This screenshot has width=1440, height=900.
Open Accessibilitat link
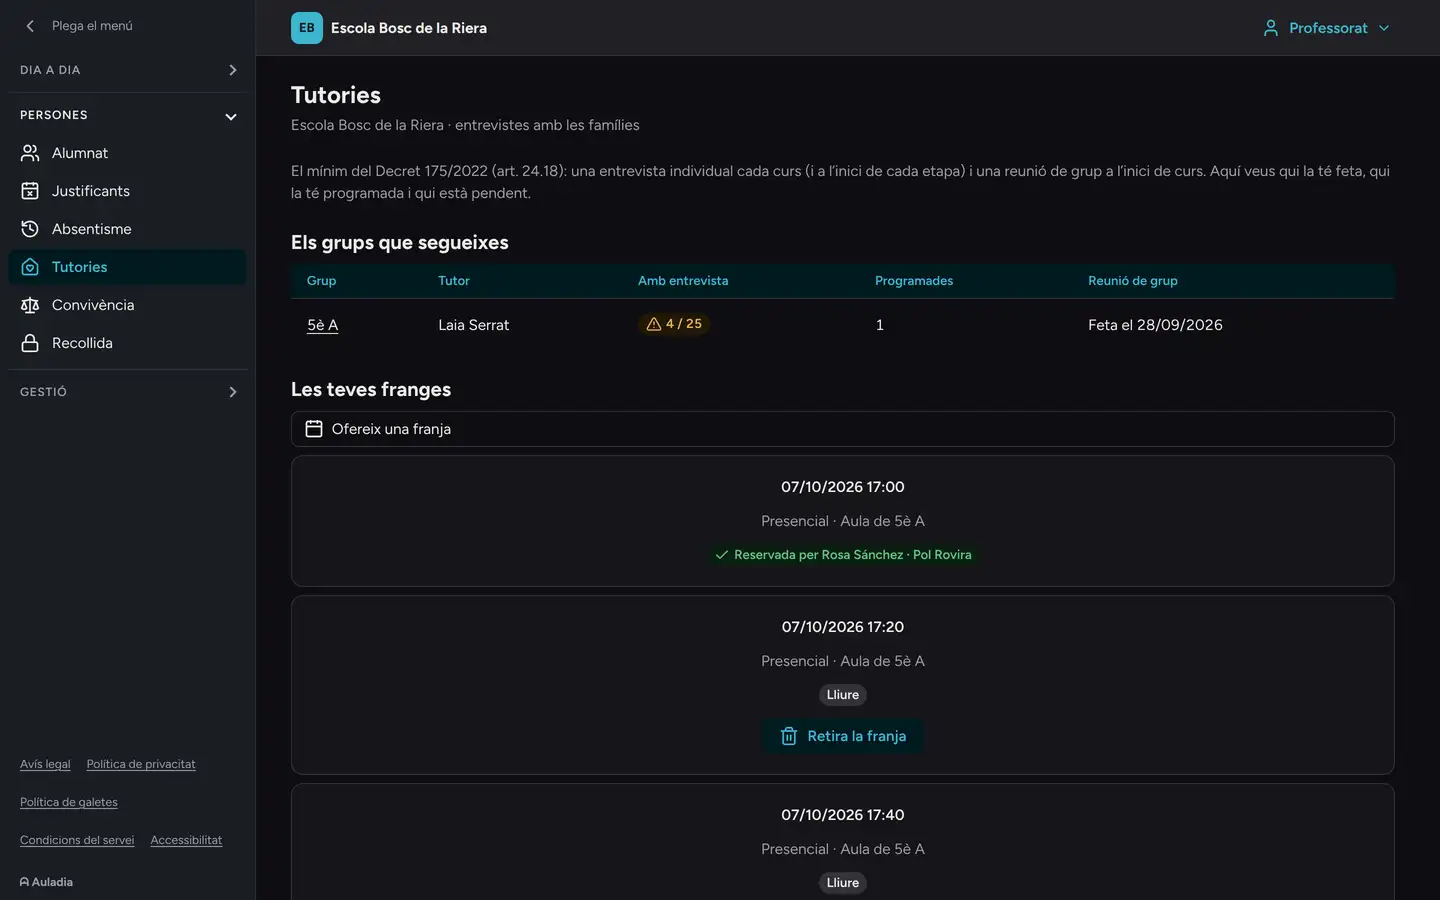186,840
